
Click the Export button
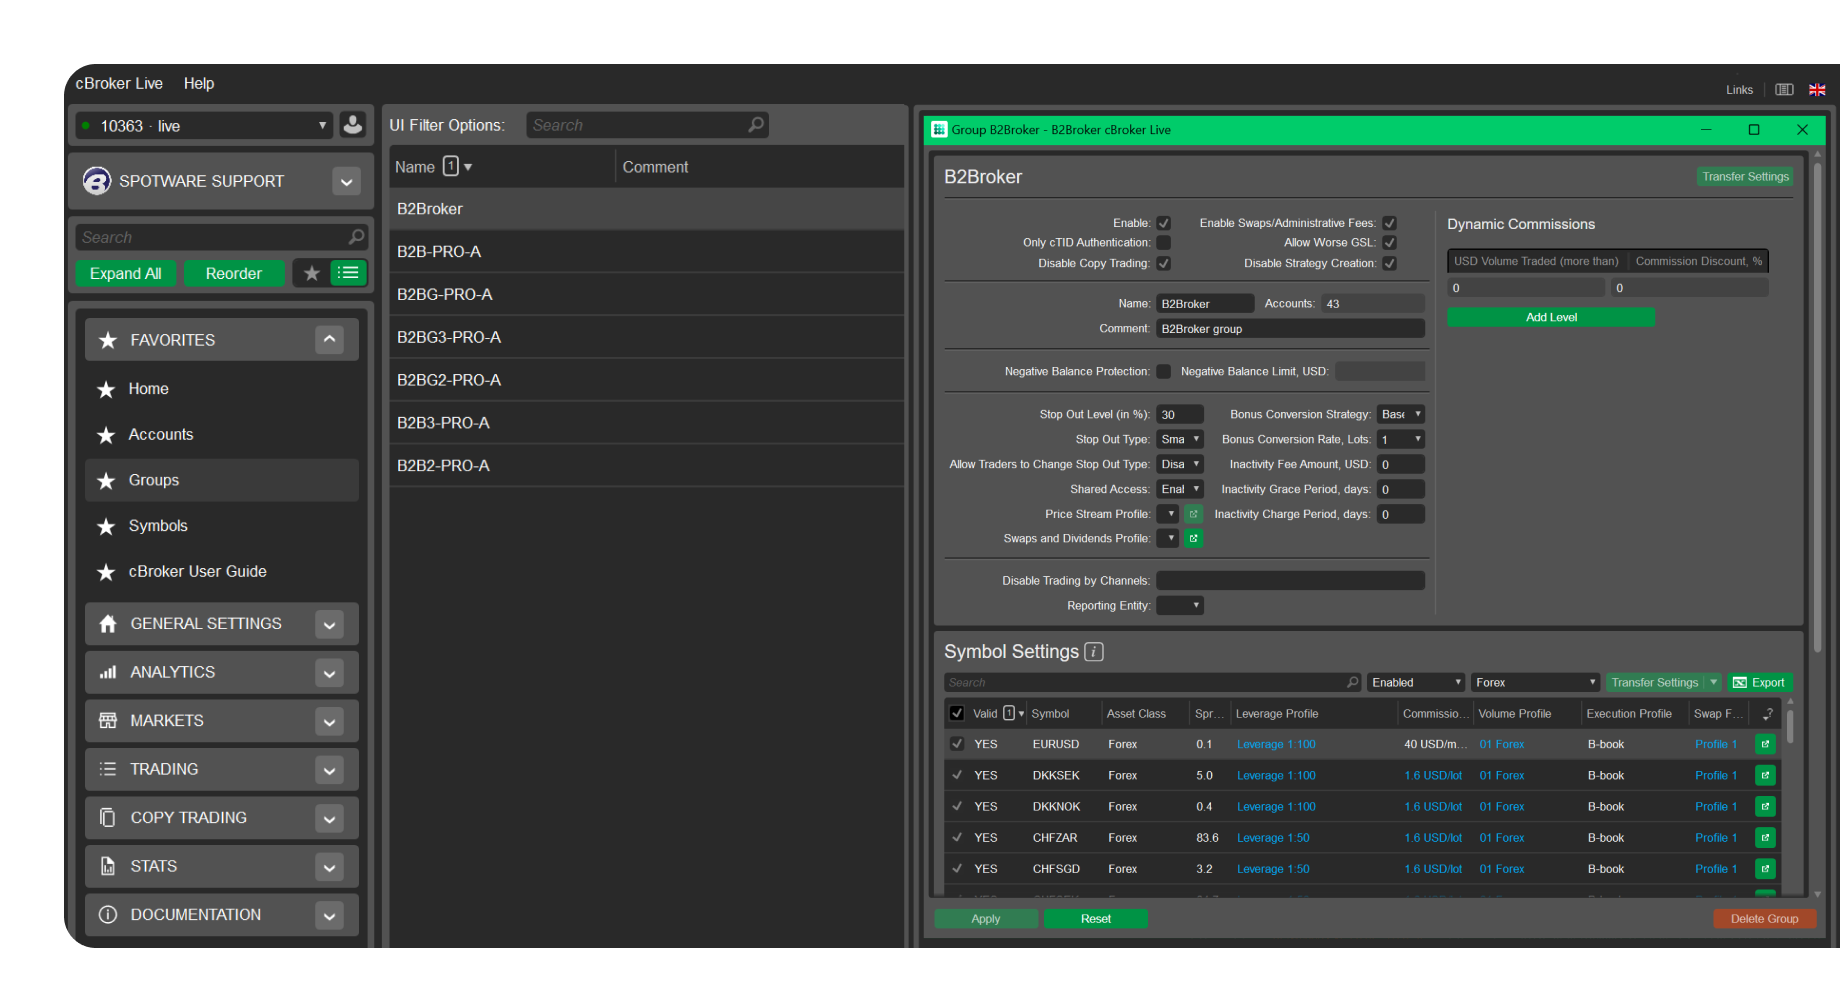(1759, 682)
